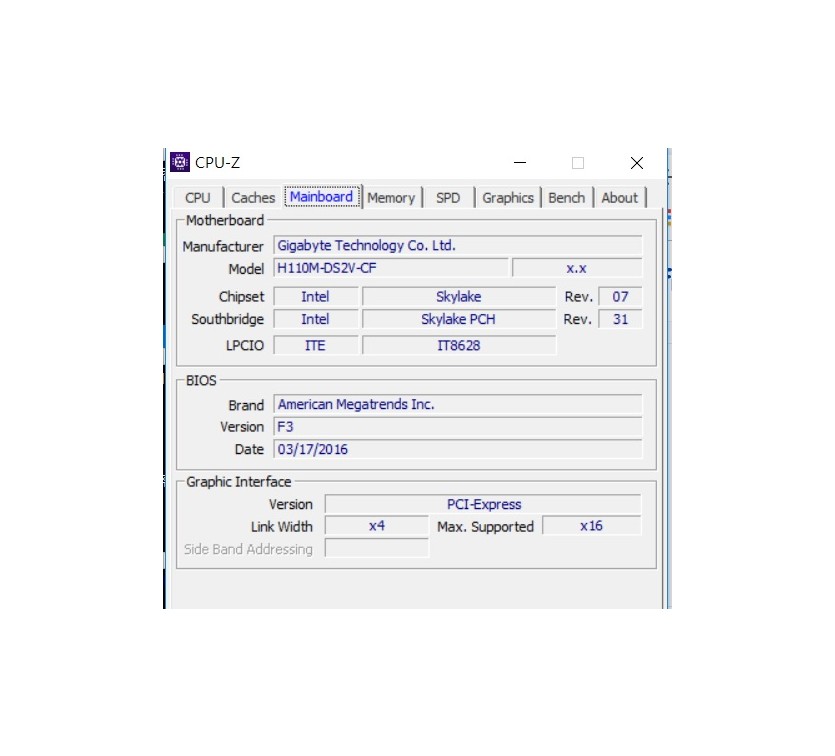
Task: Click the Graphic Interface group heading
Action: 239,482
